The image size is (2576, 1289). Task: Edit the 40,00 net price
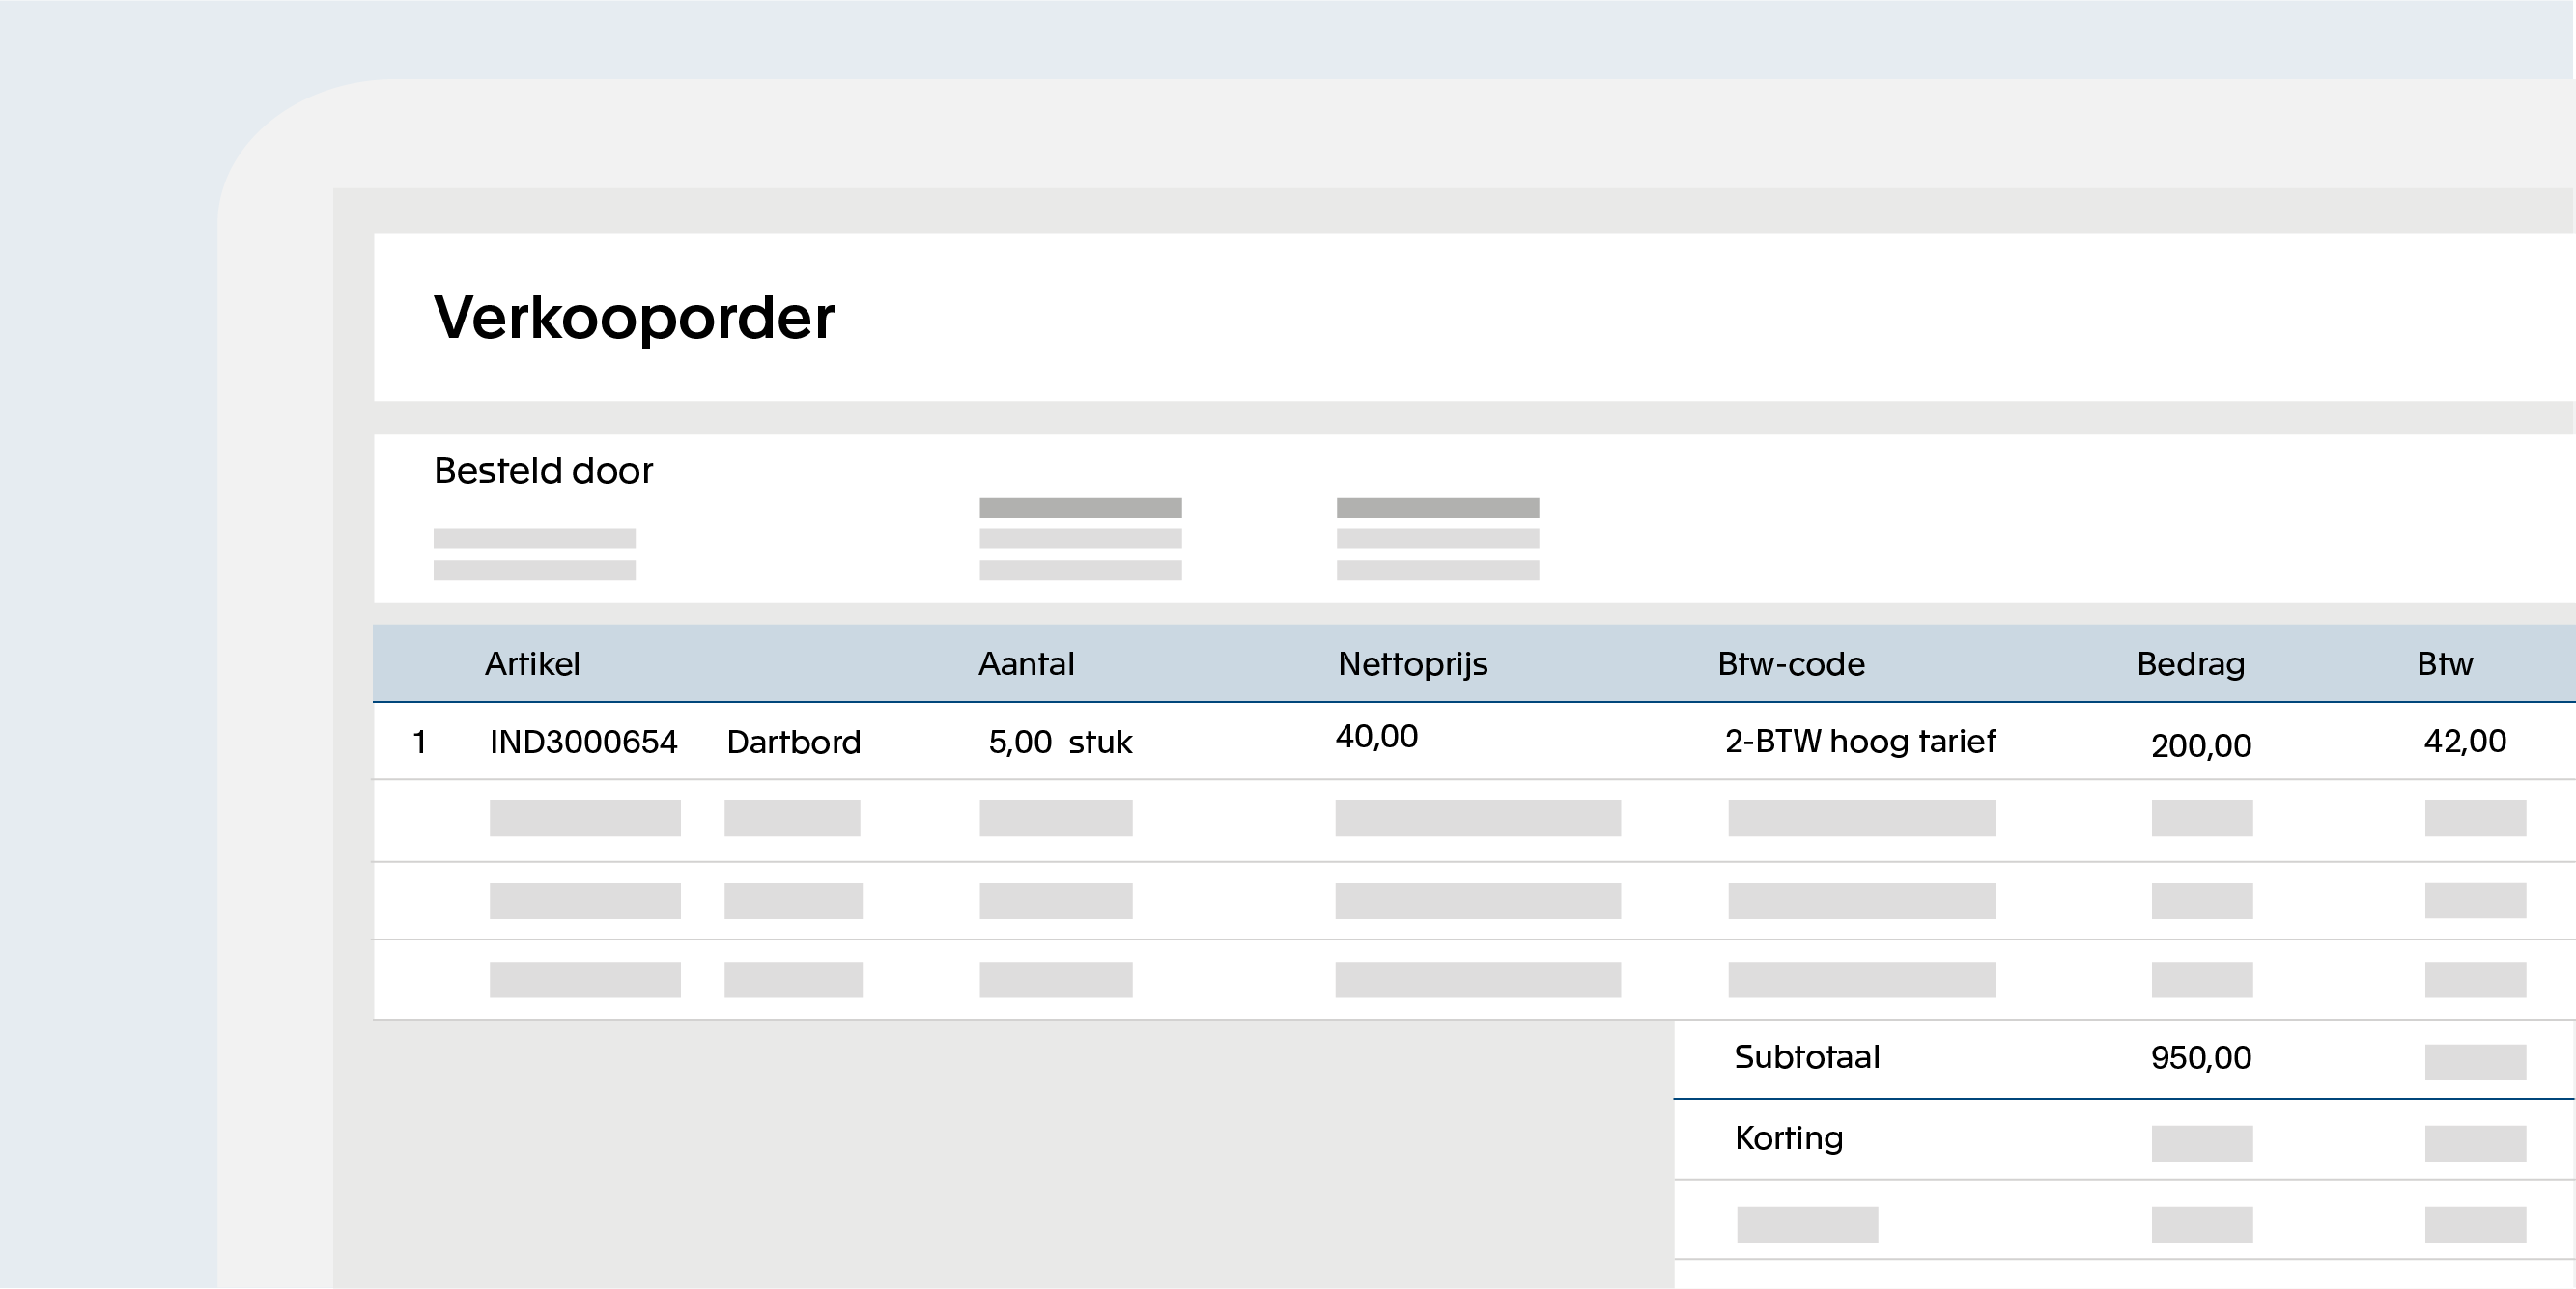coord(1376,737)
